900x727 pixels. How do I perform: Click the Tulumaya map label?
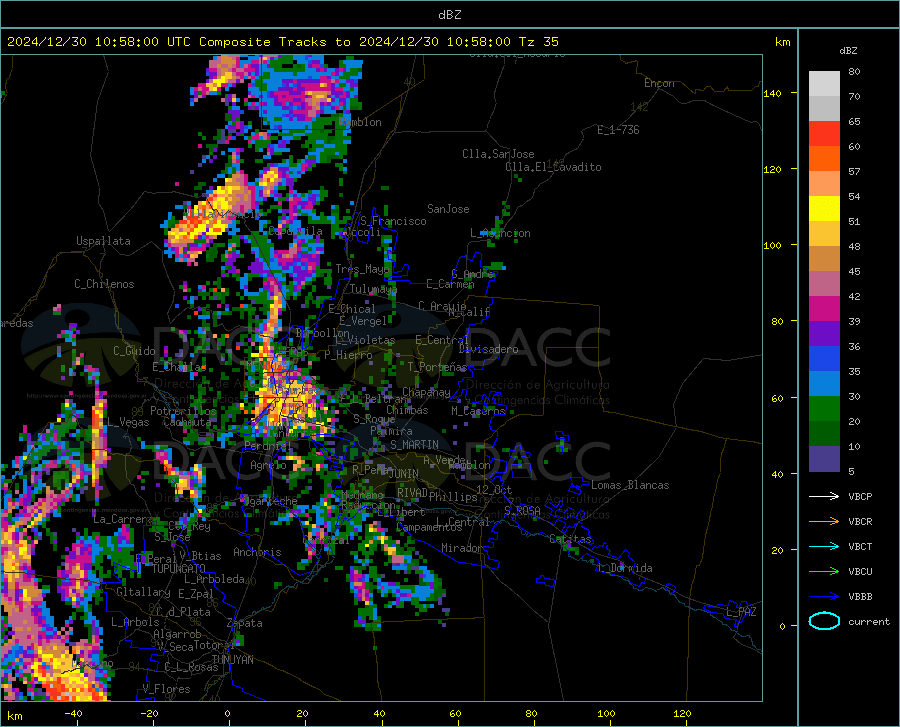373,289
